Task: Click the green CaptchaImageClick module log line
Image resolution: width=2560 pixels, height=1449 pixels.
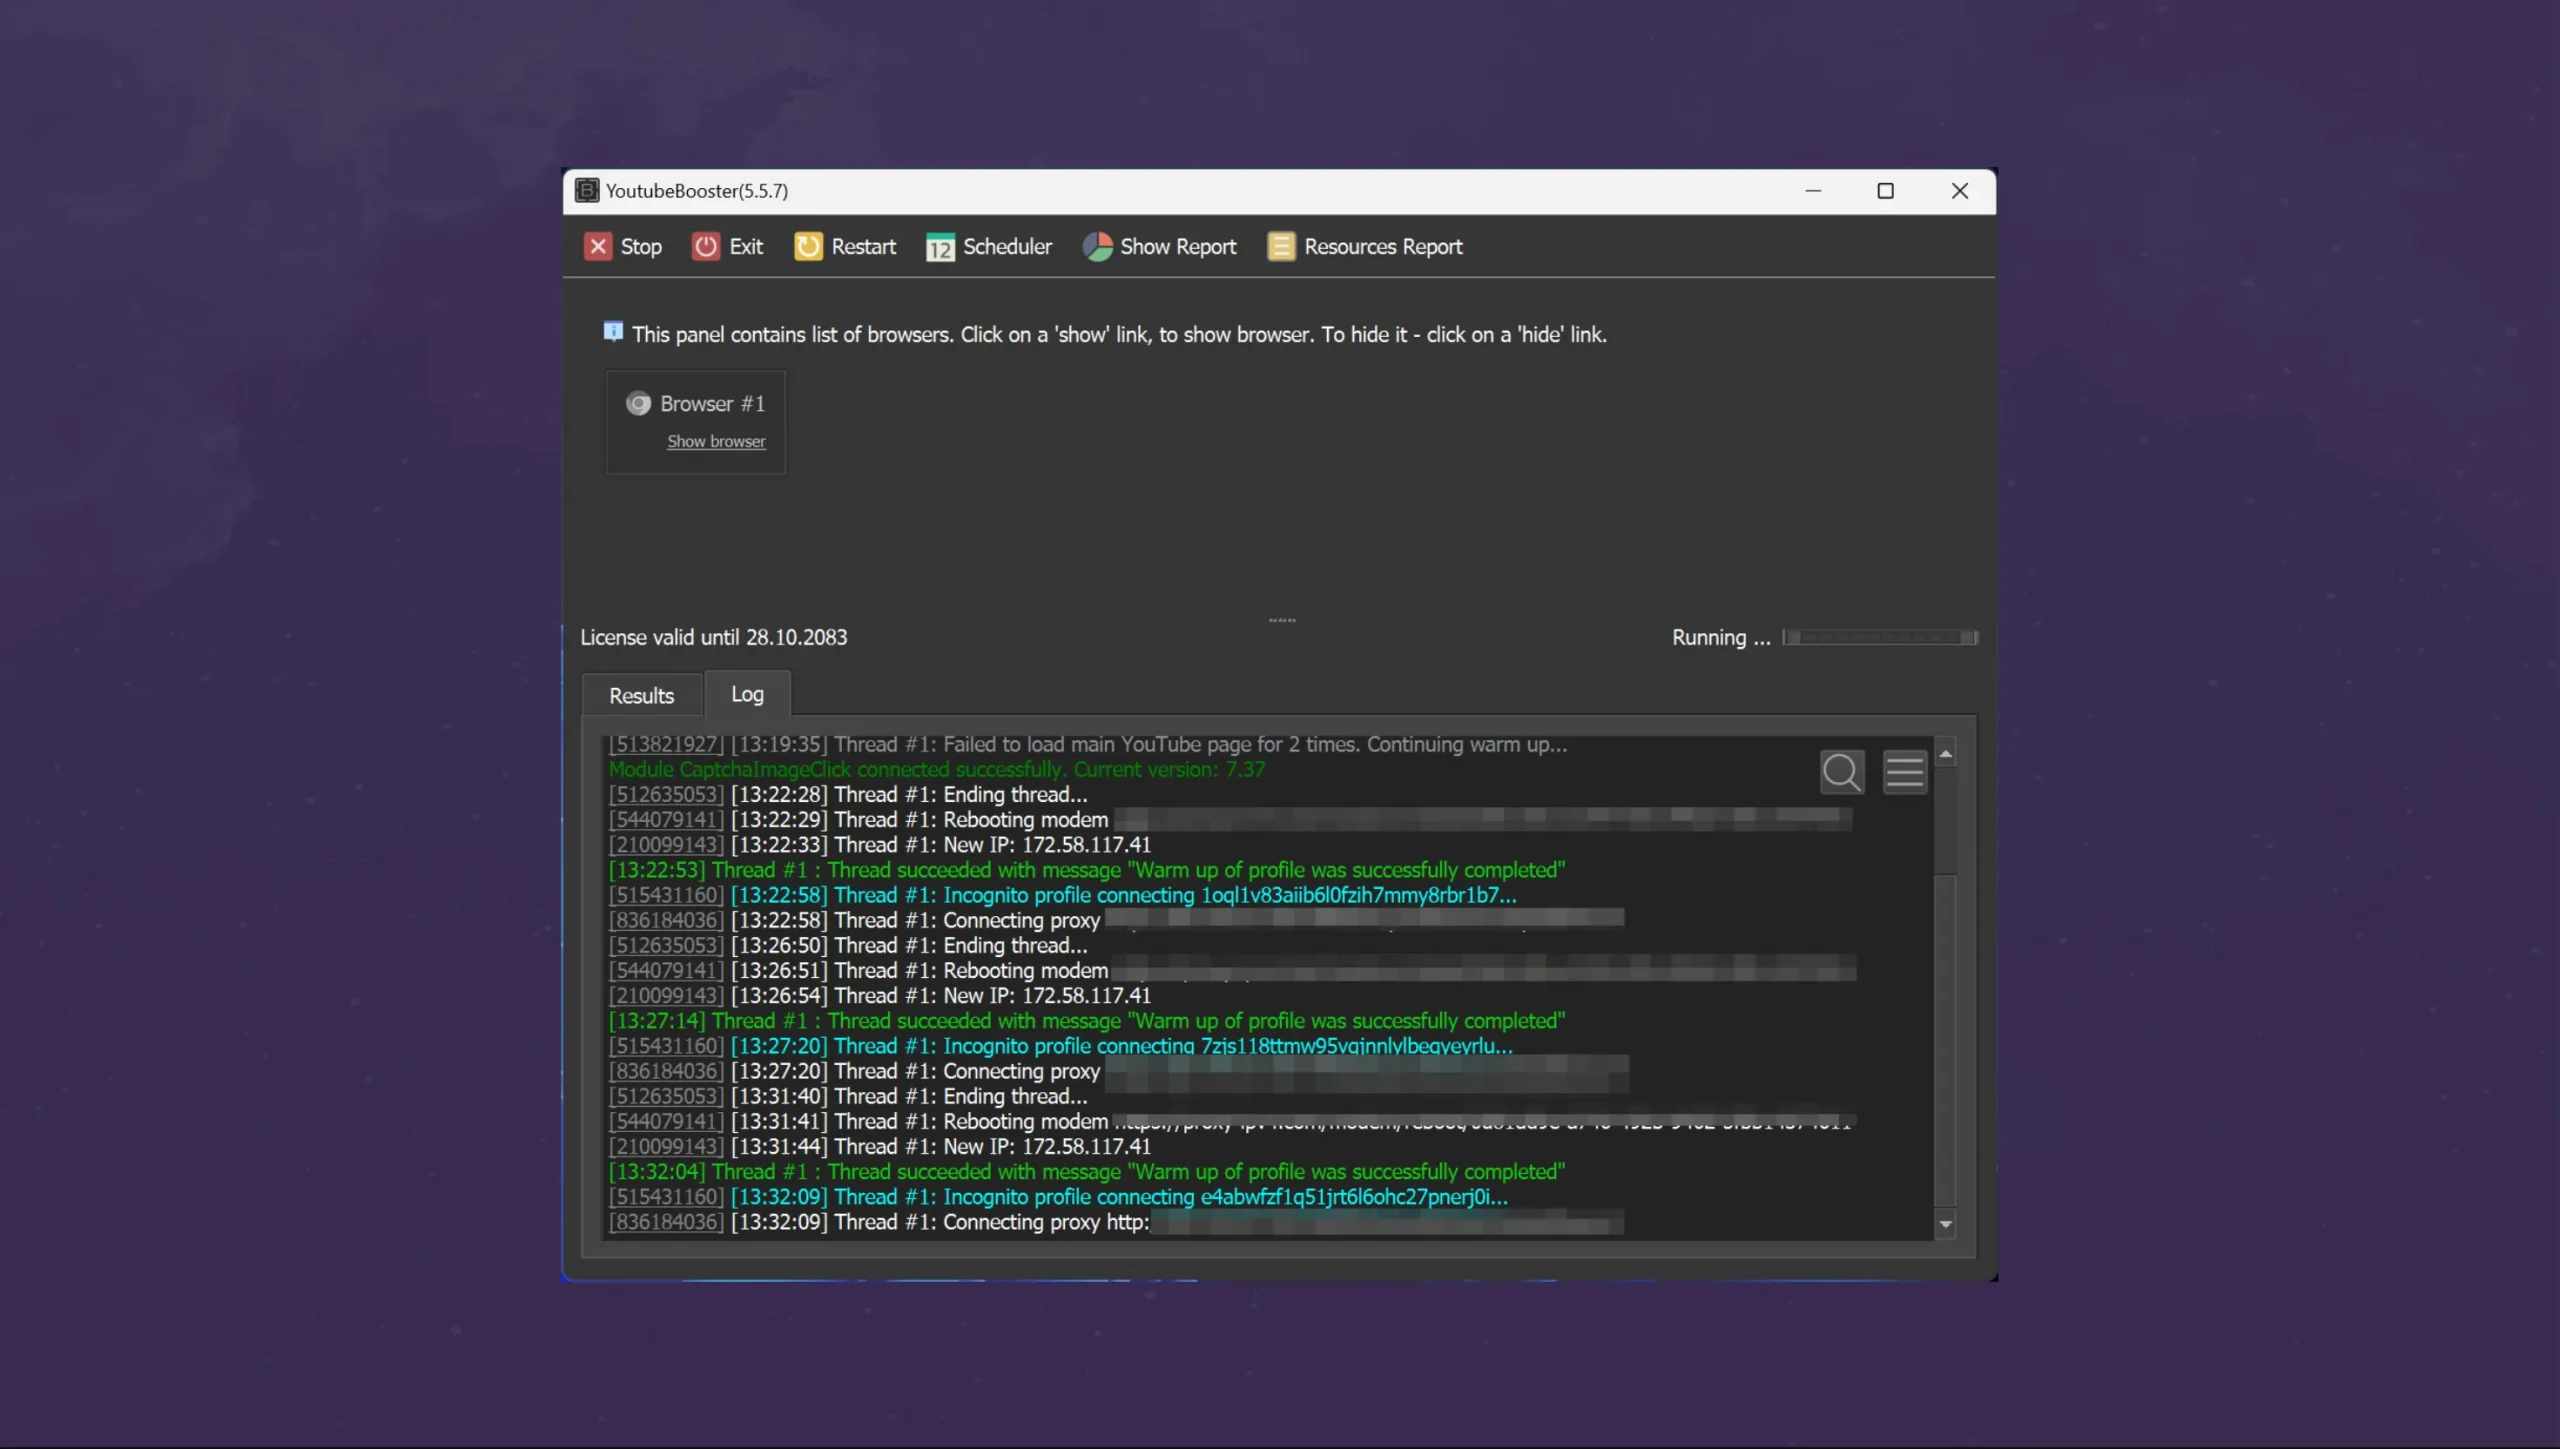Action: pos(937,770)
